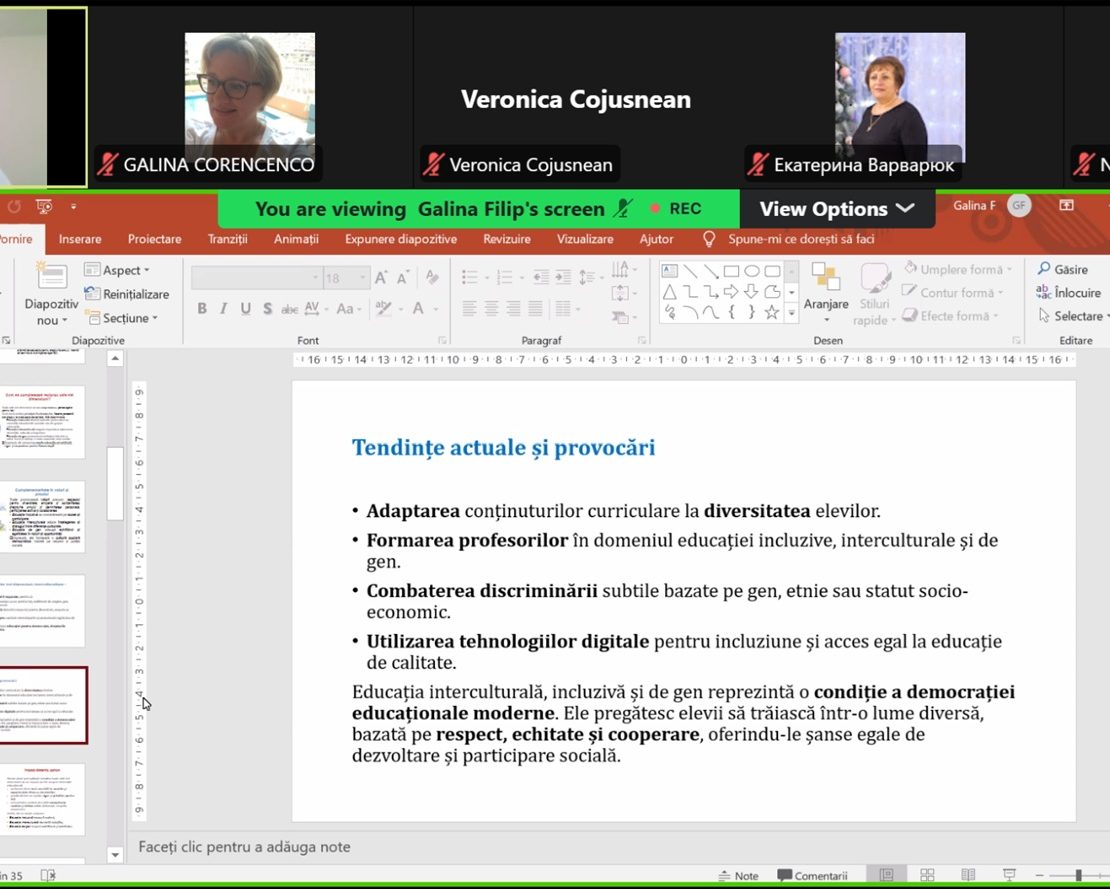The height and width of the screenshot is (889, 1110).
Task: Expand the View Options dropdown
Action: pos(836,209)
